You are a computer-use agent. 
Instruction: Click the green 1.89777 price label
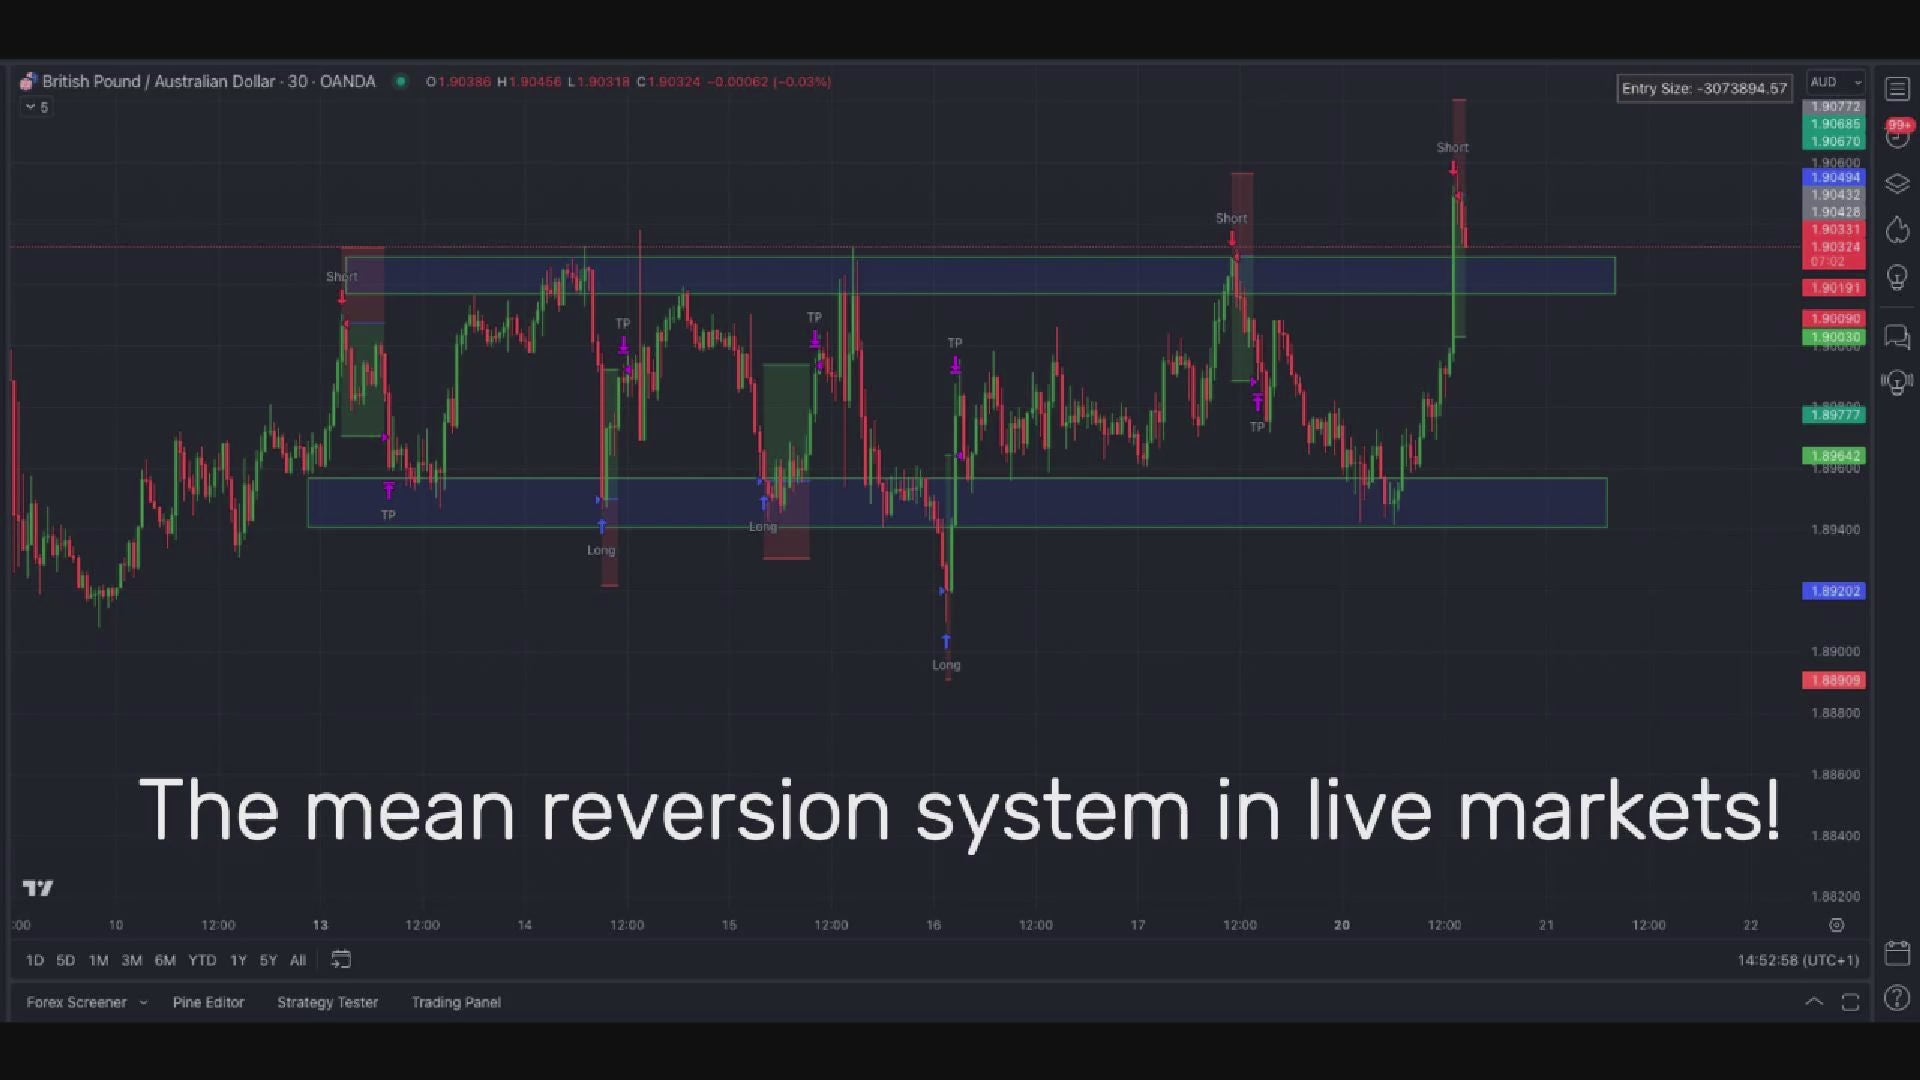[1834, 415]
